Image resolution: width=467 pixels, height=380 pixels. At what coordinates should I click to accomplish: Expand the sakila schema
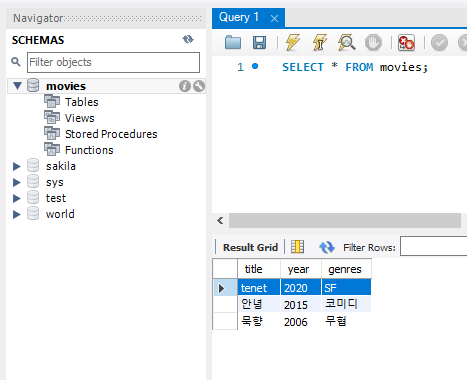(x=17, y=166)
